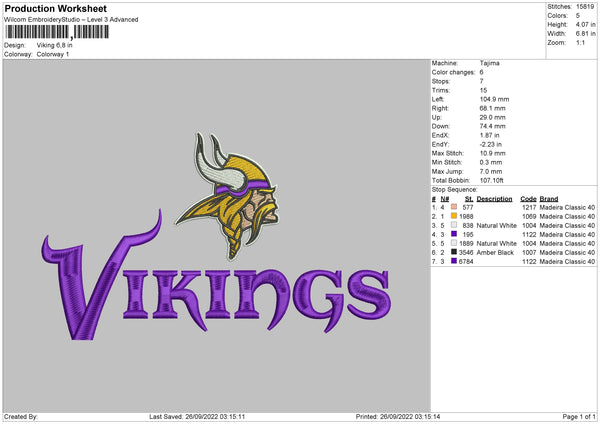
Task: Click the St. column header
Action: 469,199
